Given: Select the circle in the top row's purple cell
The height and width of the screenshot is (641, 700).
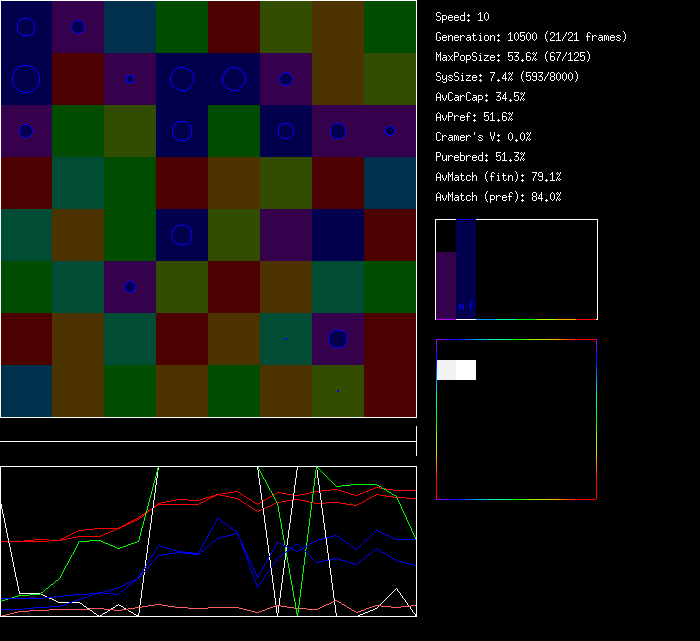Looking at the screenshot, I should tap(78, 27).
